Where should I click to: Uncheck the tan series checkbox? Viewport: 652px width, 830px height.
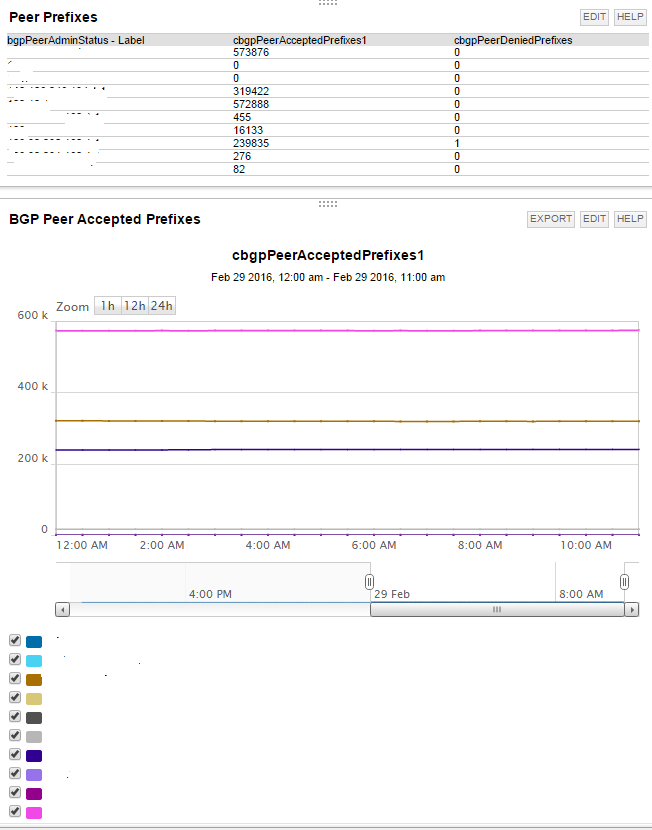pyautogui.click(x=15, y=698)
